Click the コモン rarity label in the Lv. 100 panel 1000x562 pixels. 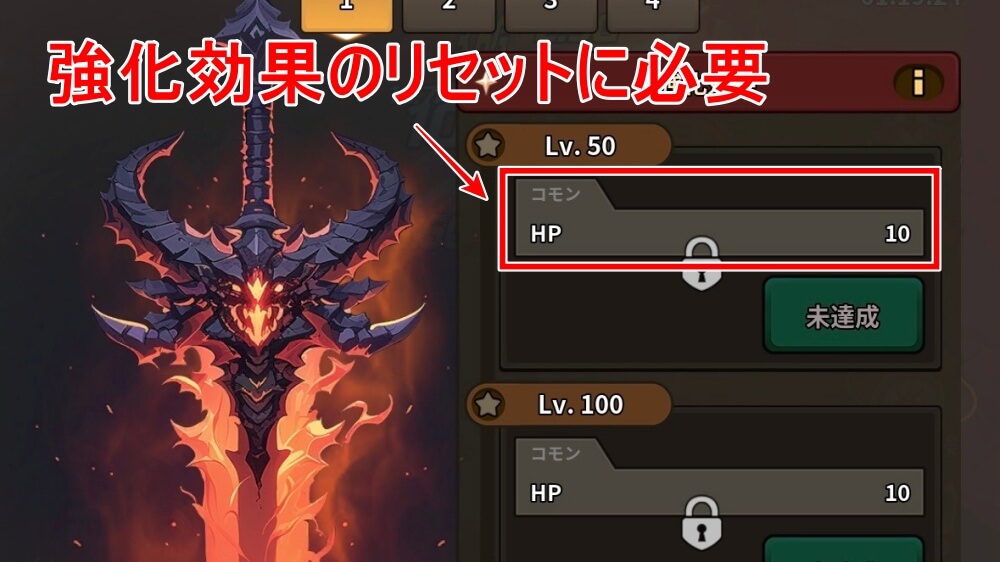pyautogui.click(x=555, y=453)
